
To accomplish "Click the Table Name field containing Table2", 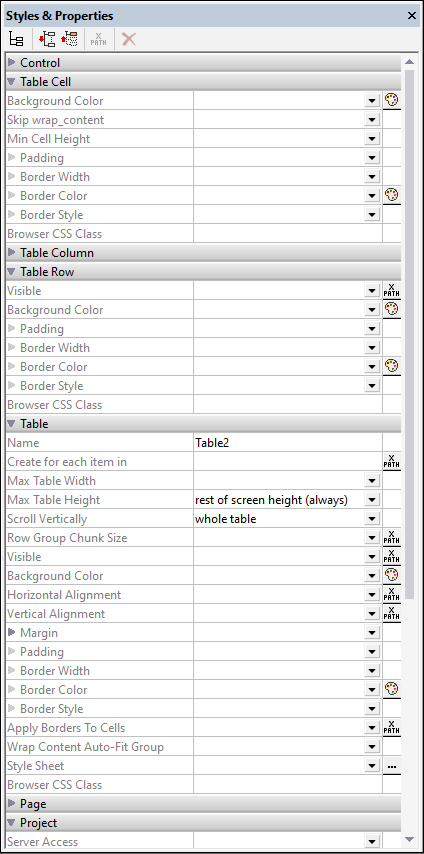I will tap(288, 442).
